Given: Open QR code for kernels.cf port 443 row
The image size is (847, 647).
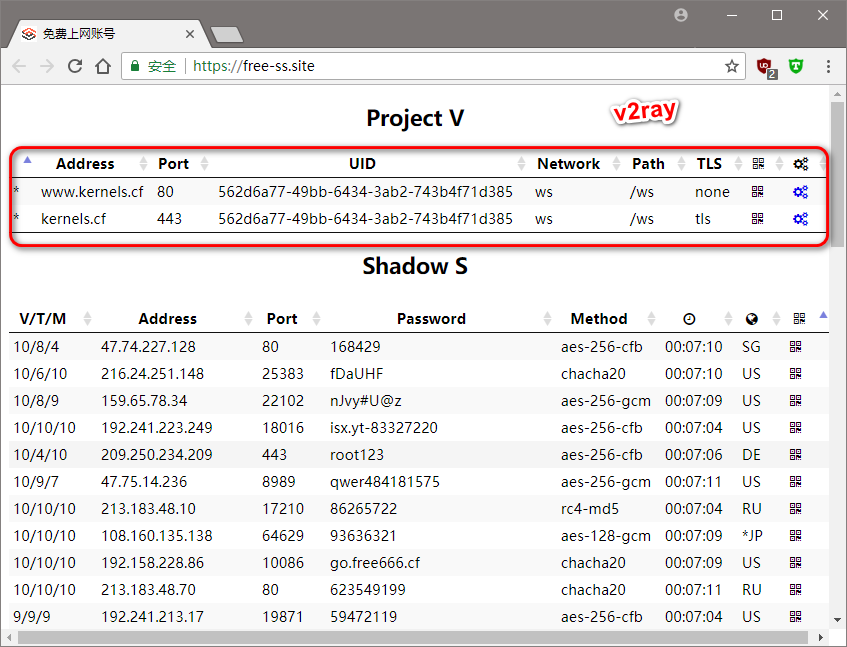Looking at the screenshot, I should [x=757, y=219].
